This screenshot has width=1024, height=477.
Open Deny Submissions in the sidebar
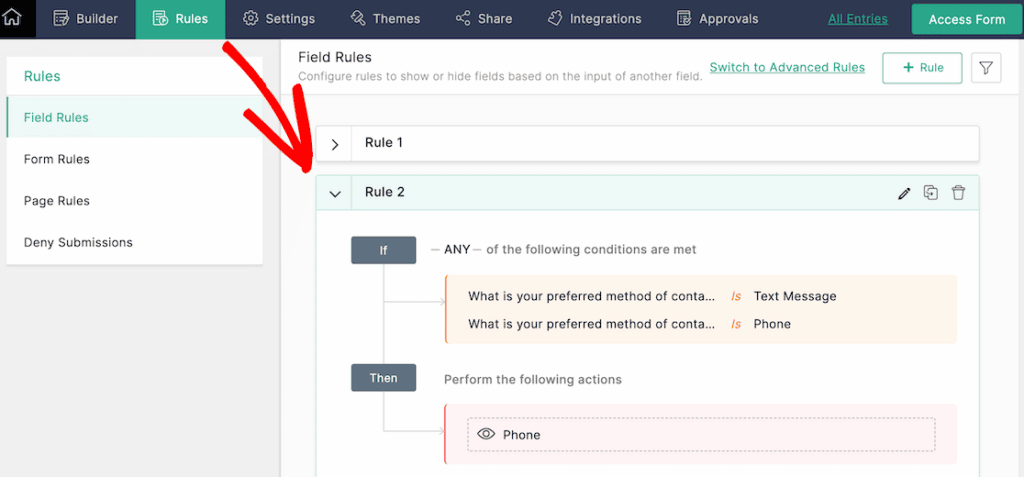click(78, 242)
